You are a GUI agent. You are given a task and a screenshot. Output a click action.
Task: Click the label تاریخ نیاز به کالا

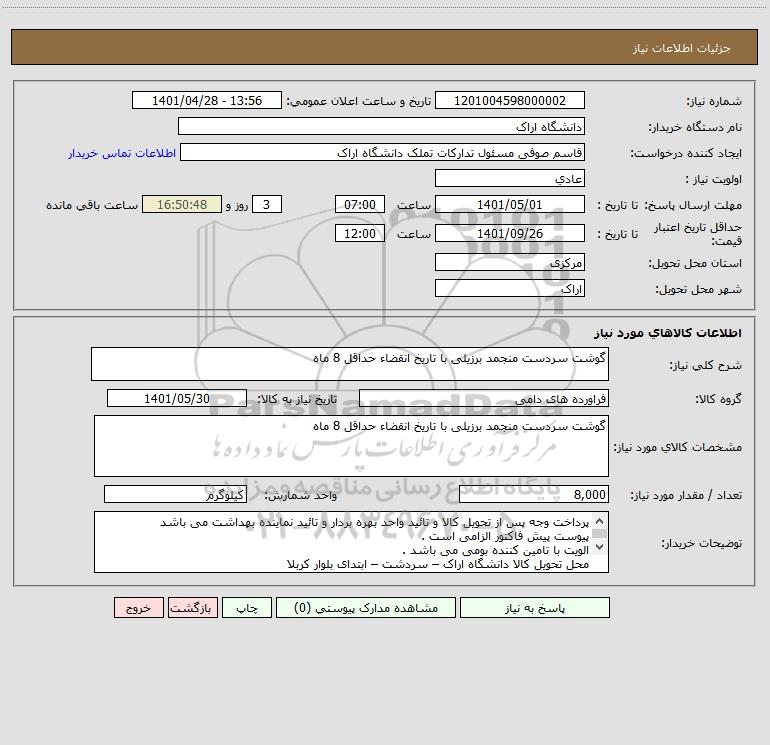coord(297,399)
